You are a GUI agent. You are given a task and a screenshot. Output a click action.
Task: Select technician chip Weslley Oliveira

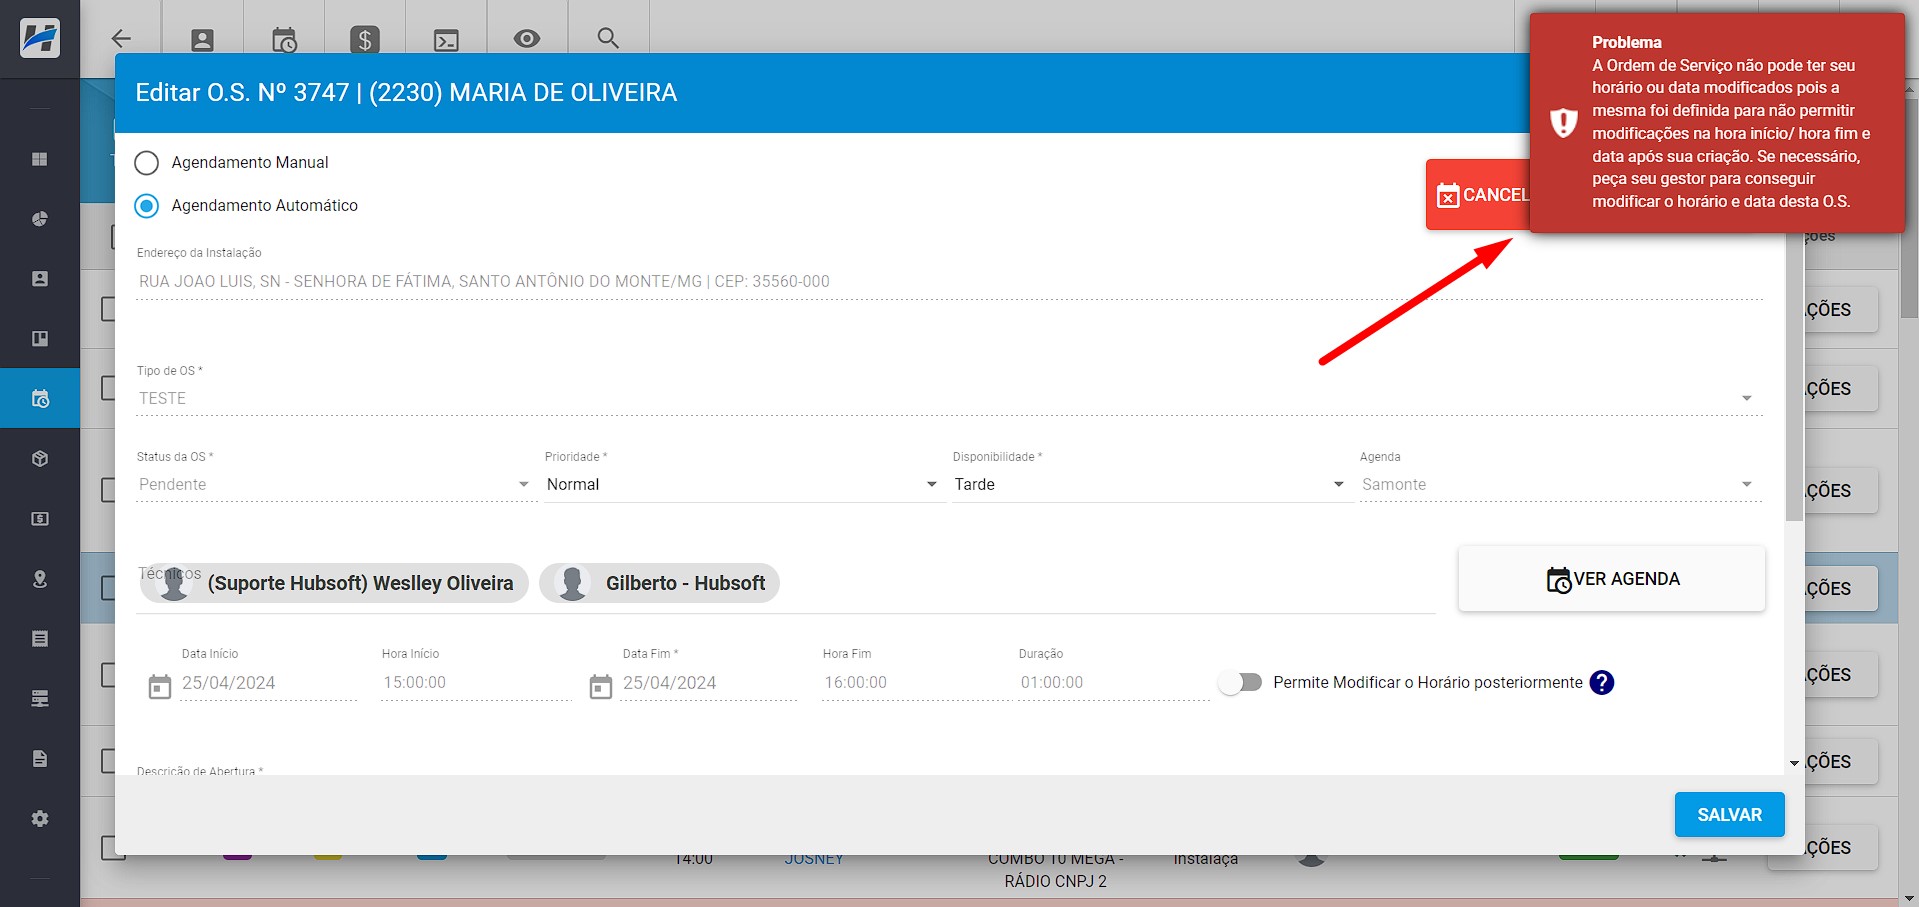335,583
